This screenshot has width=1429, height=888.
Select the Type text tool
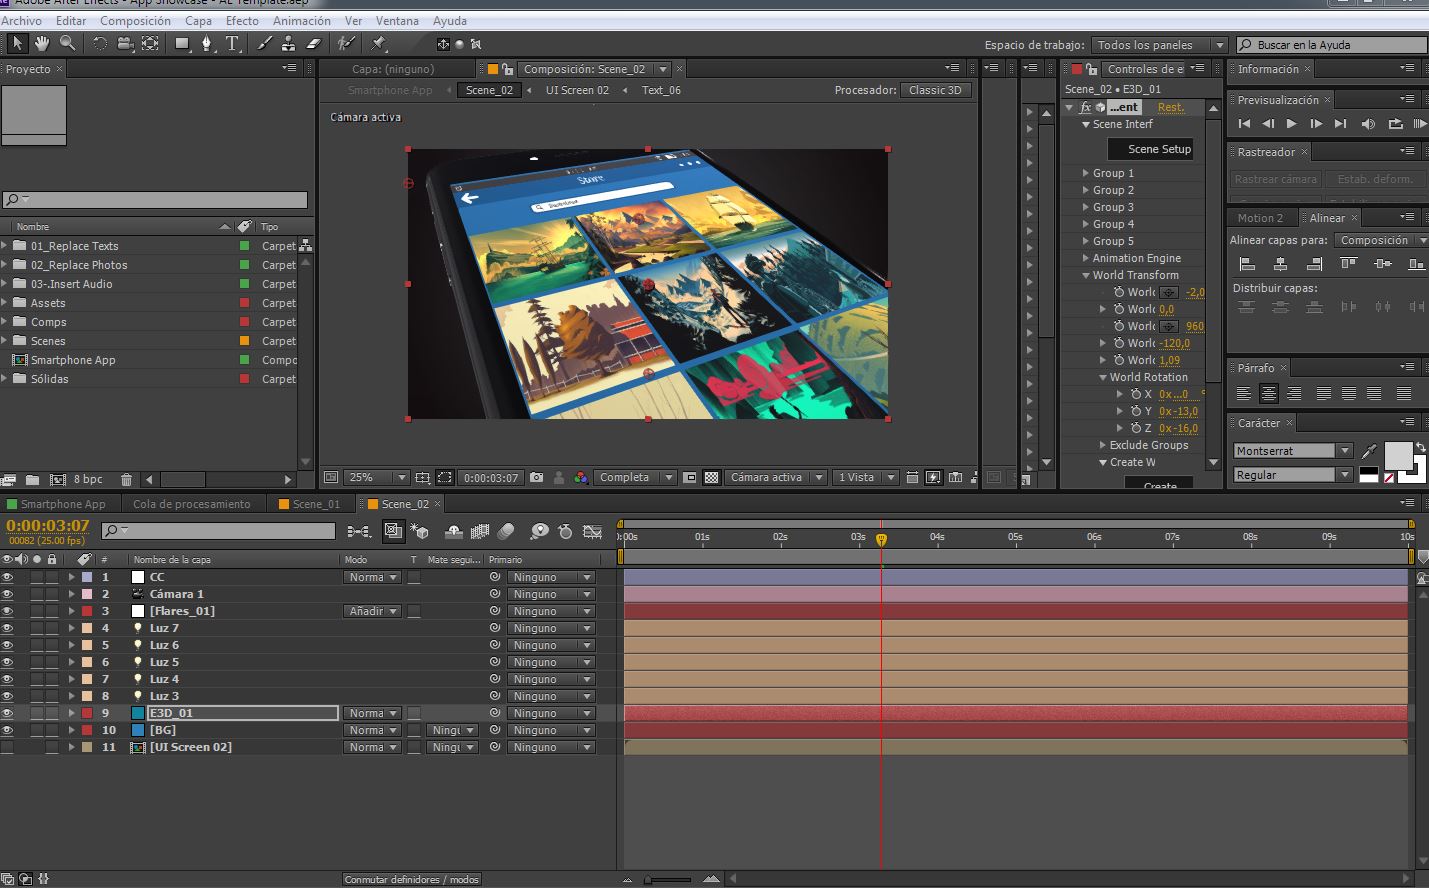point(232,43)
